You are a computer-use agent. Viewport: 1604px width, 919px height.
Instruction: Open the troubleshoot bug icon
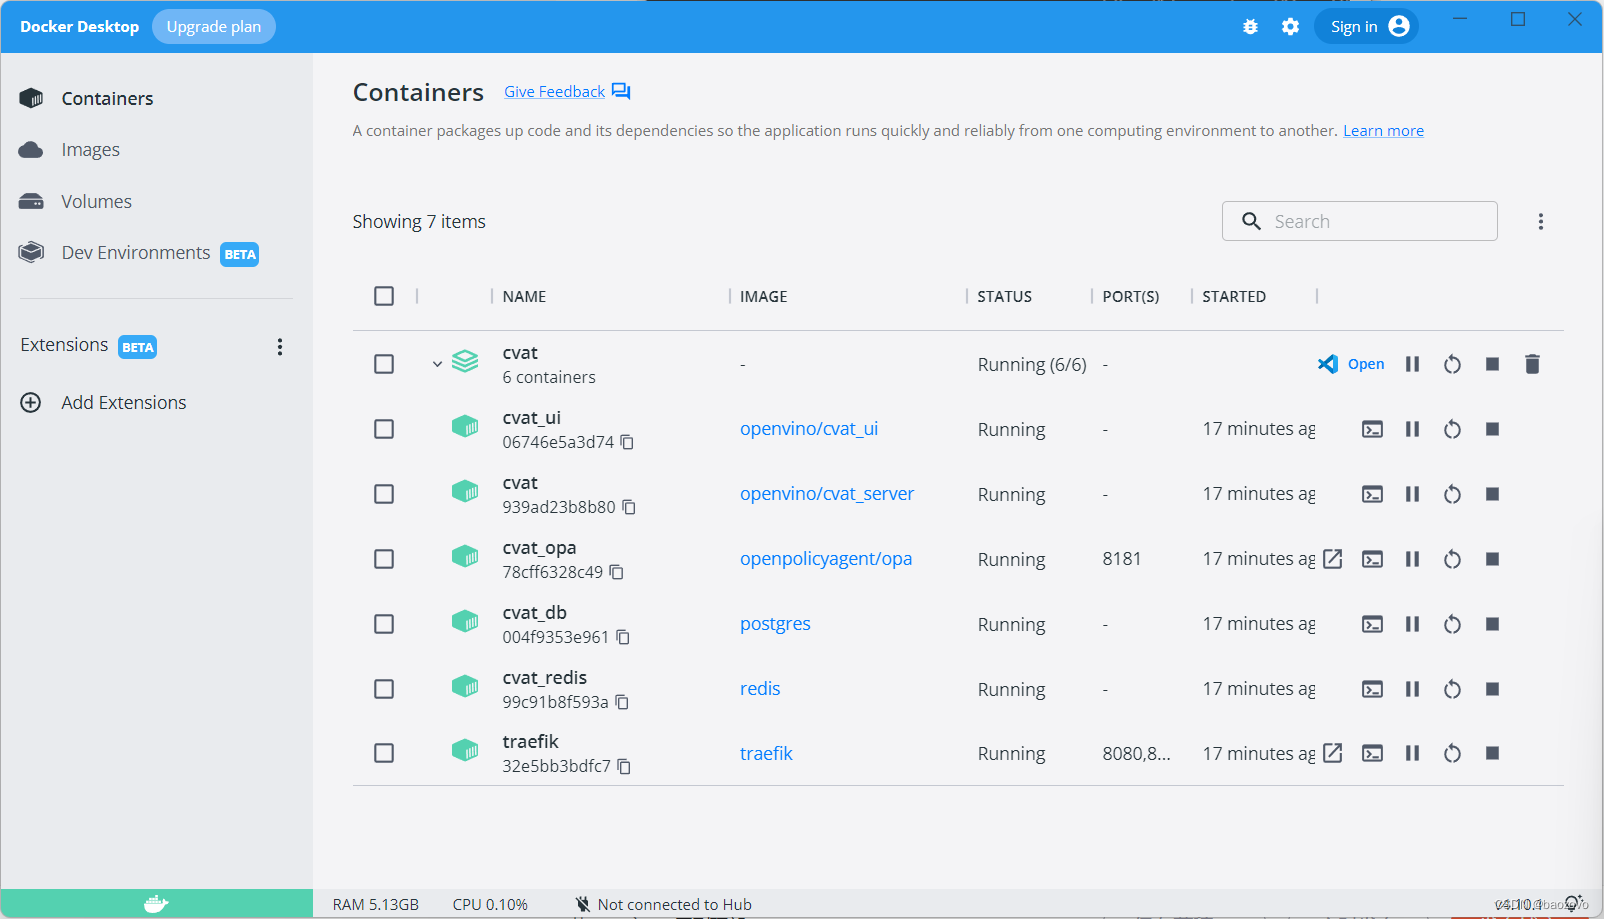click(x=1250, y=27)
